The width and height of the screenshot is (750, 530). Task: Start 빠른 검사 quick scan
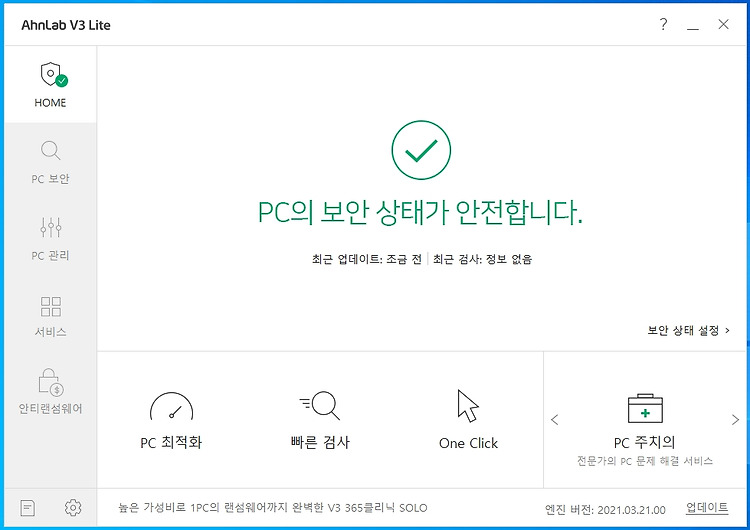[x=320, y=420]
